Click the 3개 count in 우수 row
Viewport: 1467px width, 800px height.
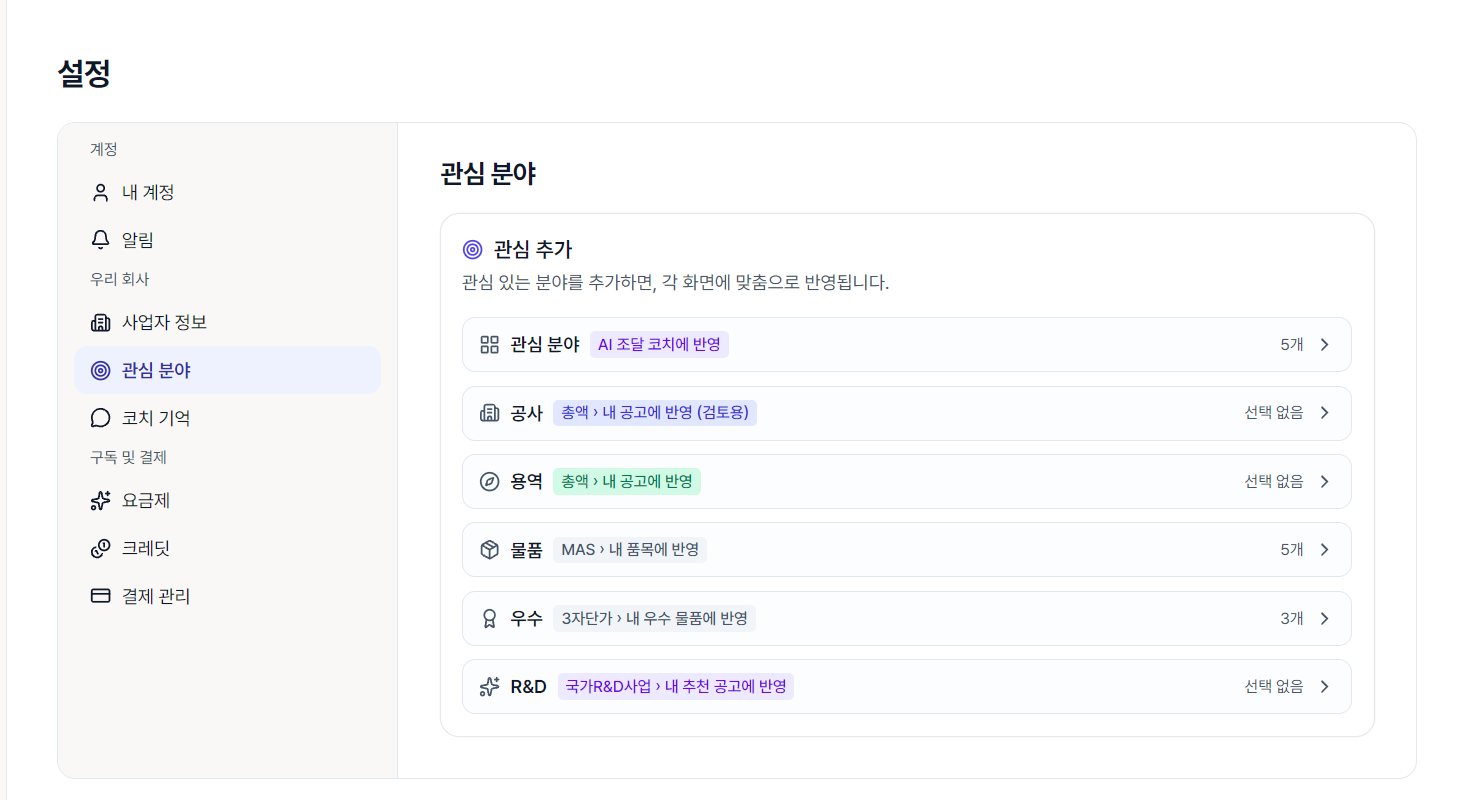[x=1292, y=618]
